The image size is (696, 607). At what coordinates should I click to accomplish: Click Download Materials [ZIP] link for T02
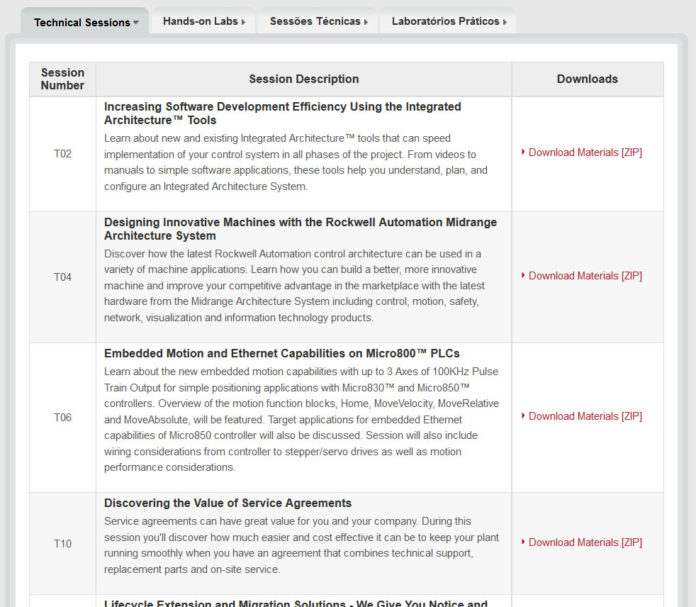click(585, 152)
